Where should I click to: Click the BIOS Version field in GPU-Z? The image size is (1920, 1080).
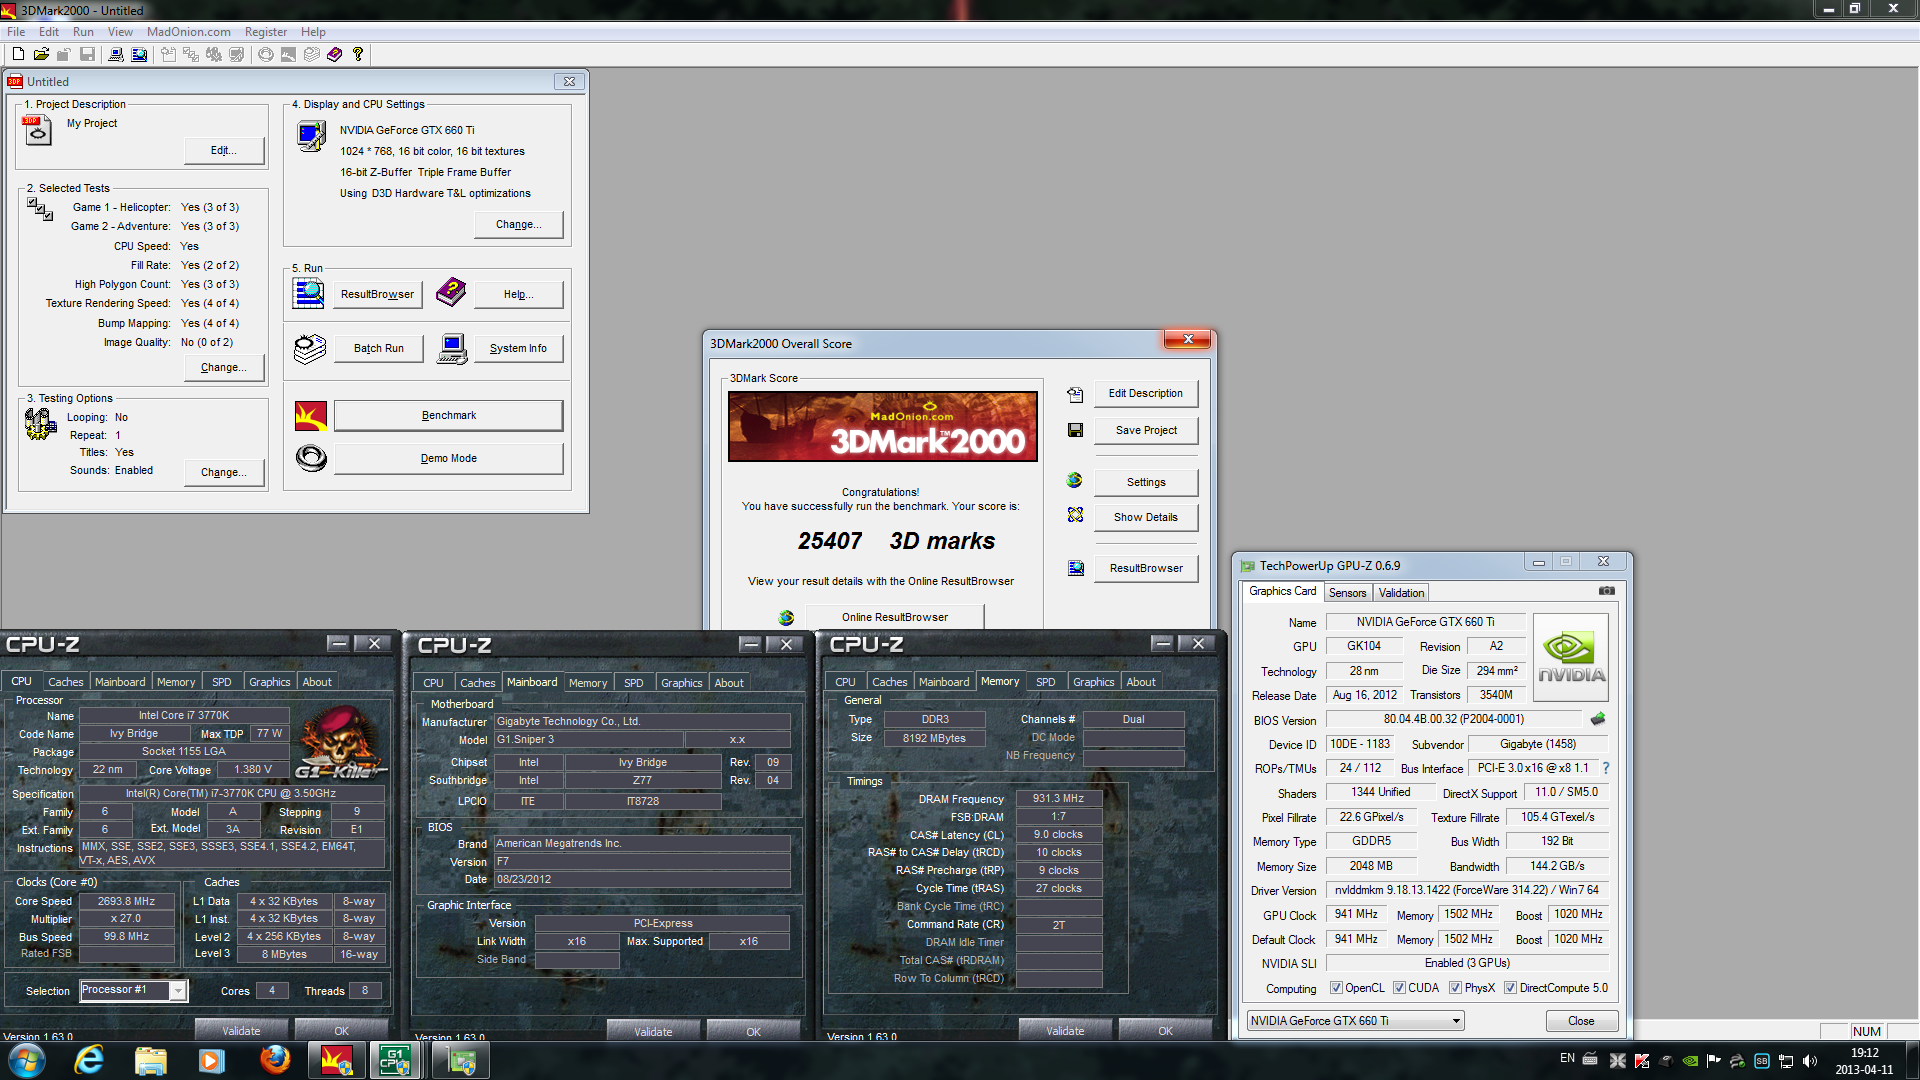click(x=1454, y=719)
